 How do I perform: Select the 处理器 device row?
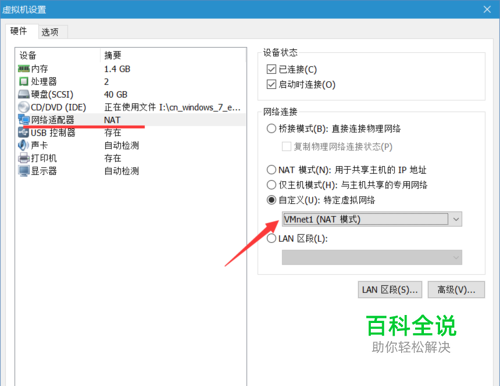point(131,82)
